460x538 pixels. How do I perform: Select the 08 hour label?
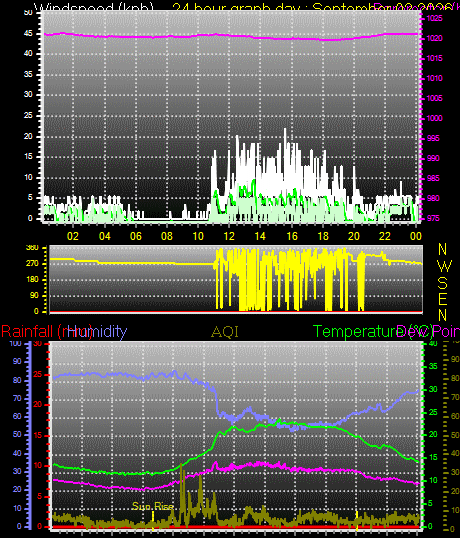[x=167, y=236]
